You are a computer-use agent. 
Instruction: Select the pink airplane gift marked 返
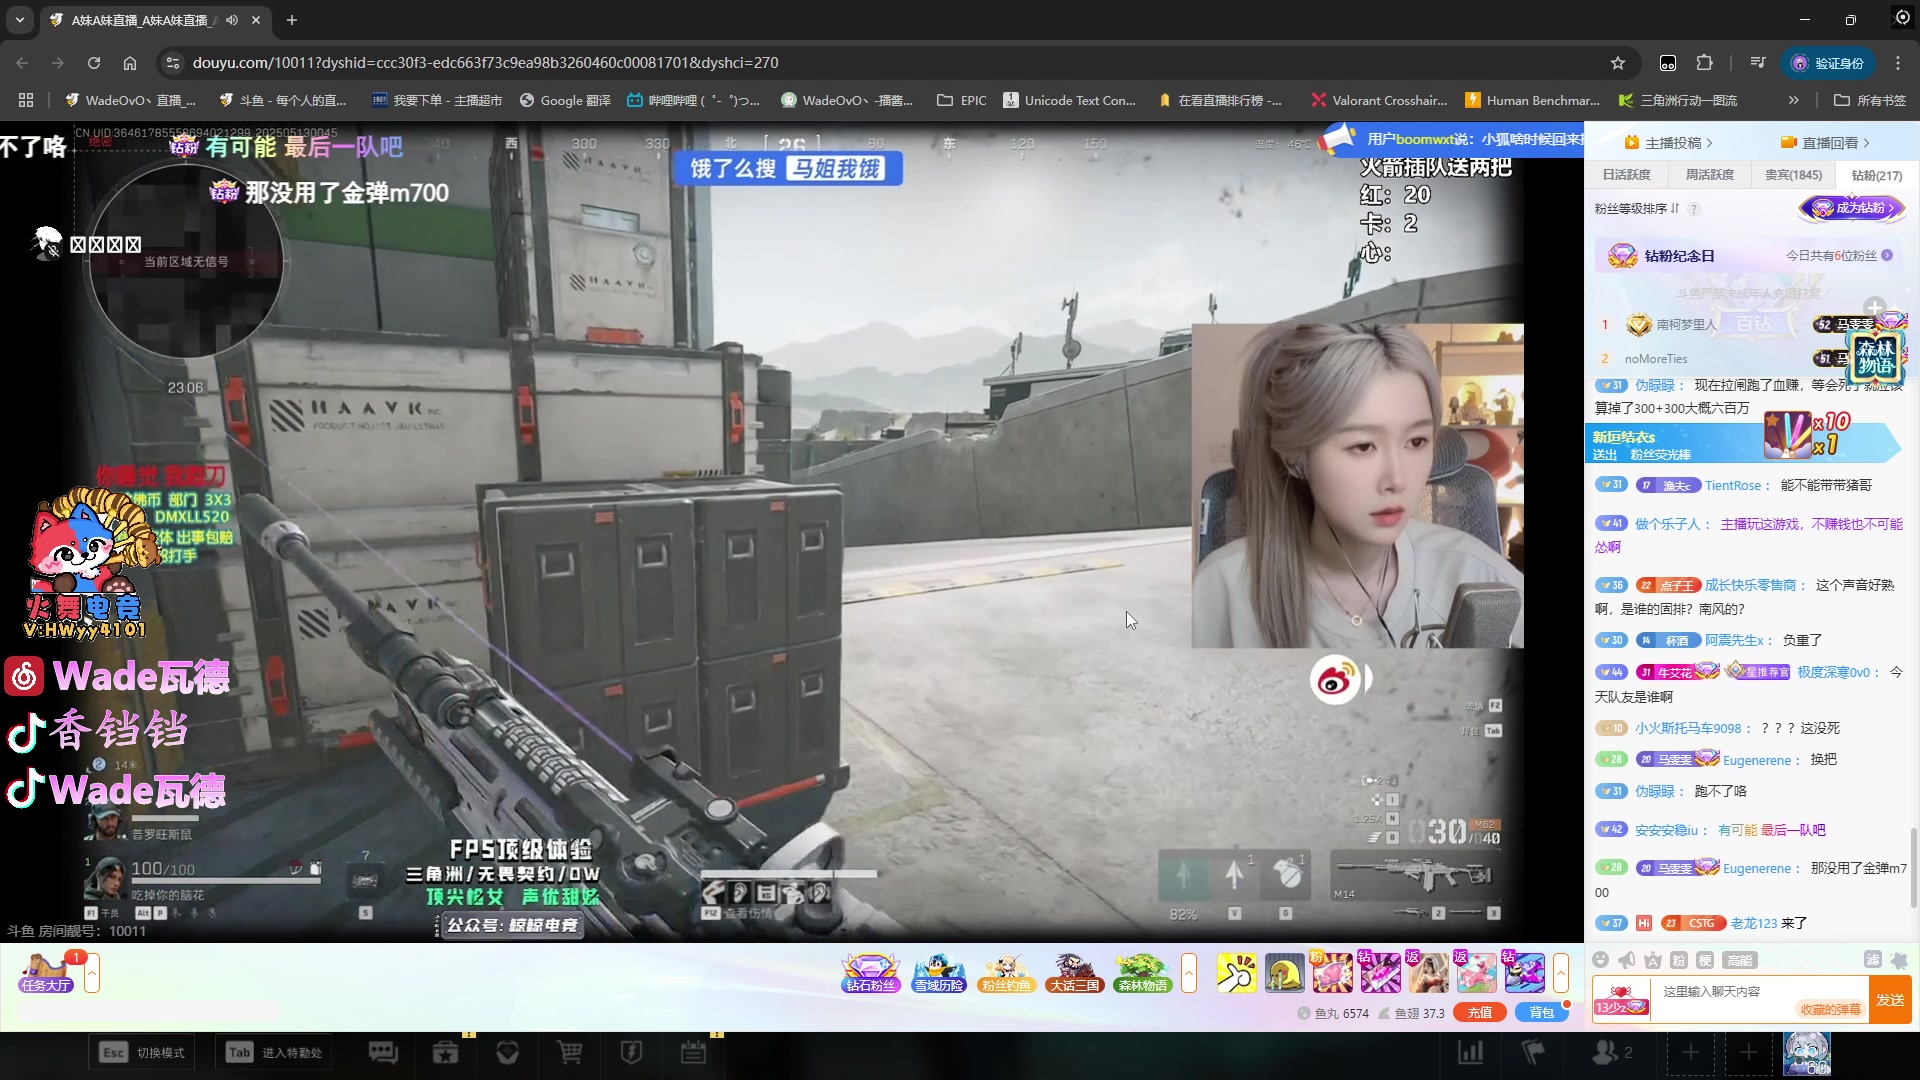(x=1476, y=972)
